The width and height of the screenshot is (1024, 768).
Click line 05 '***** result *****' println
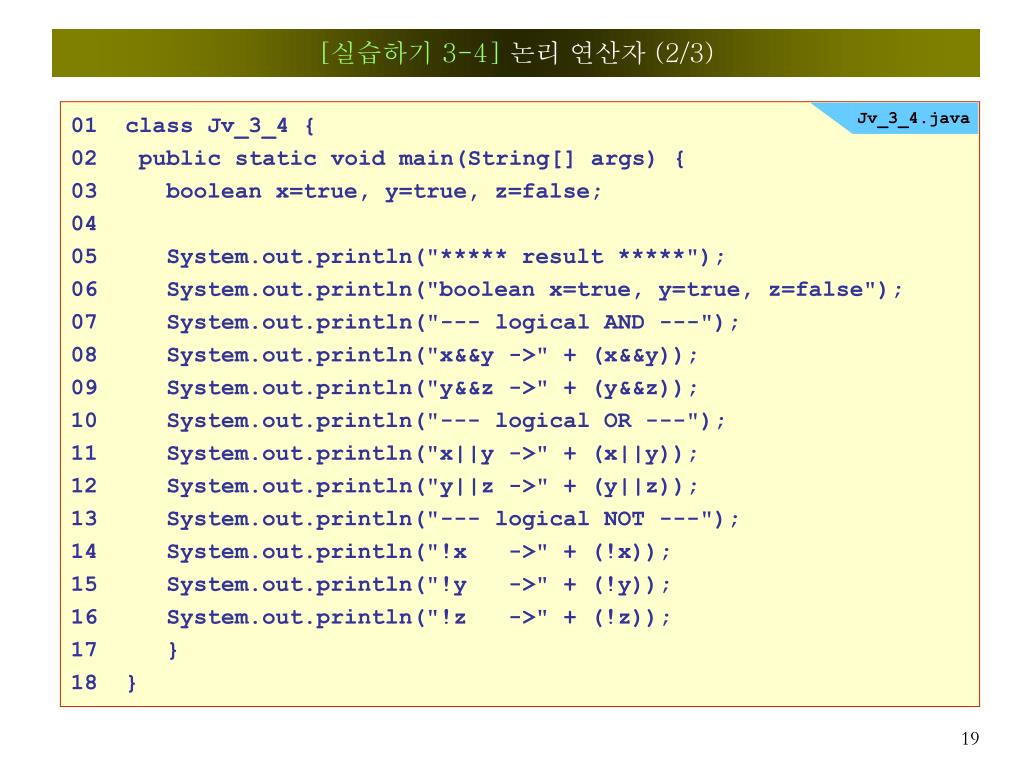pyautogui.click(x=445, y=257)
